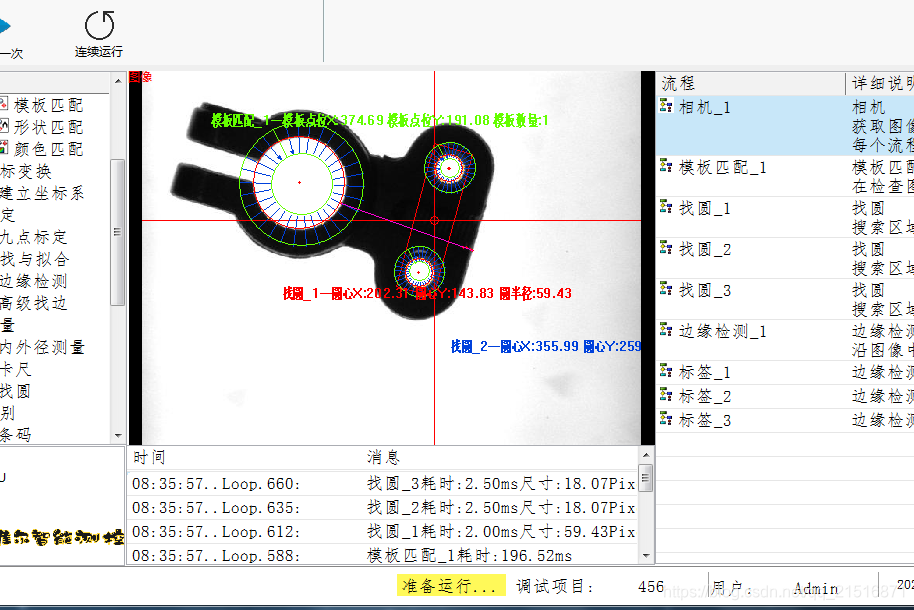Click red crosshair center on image
Image resolution: width=914 pixels, height=610 pixels.
434,220
